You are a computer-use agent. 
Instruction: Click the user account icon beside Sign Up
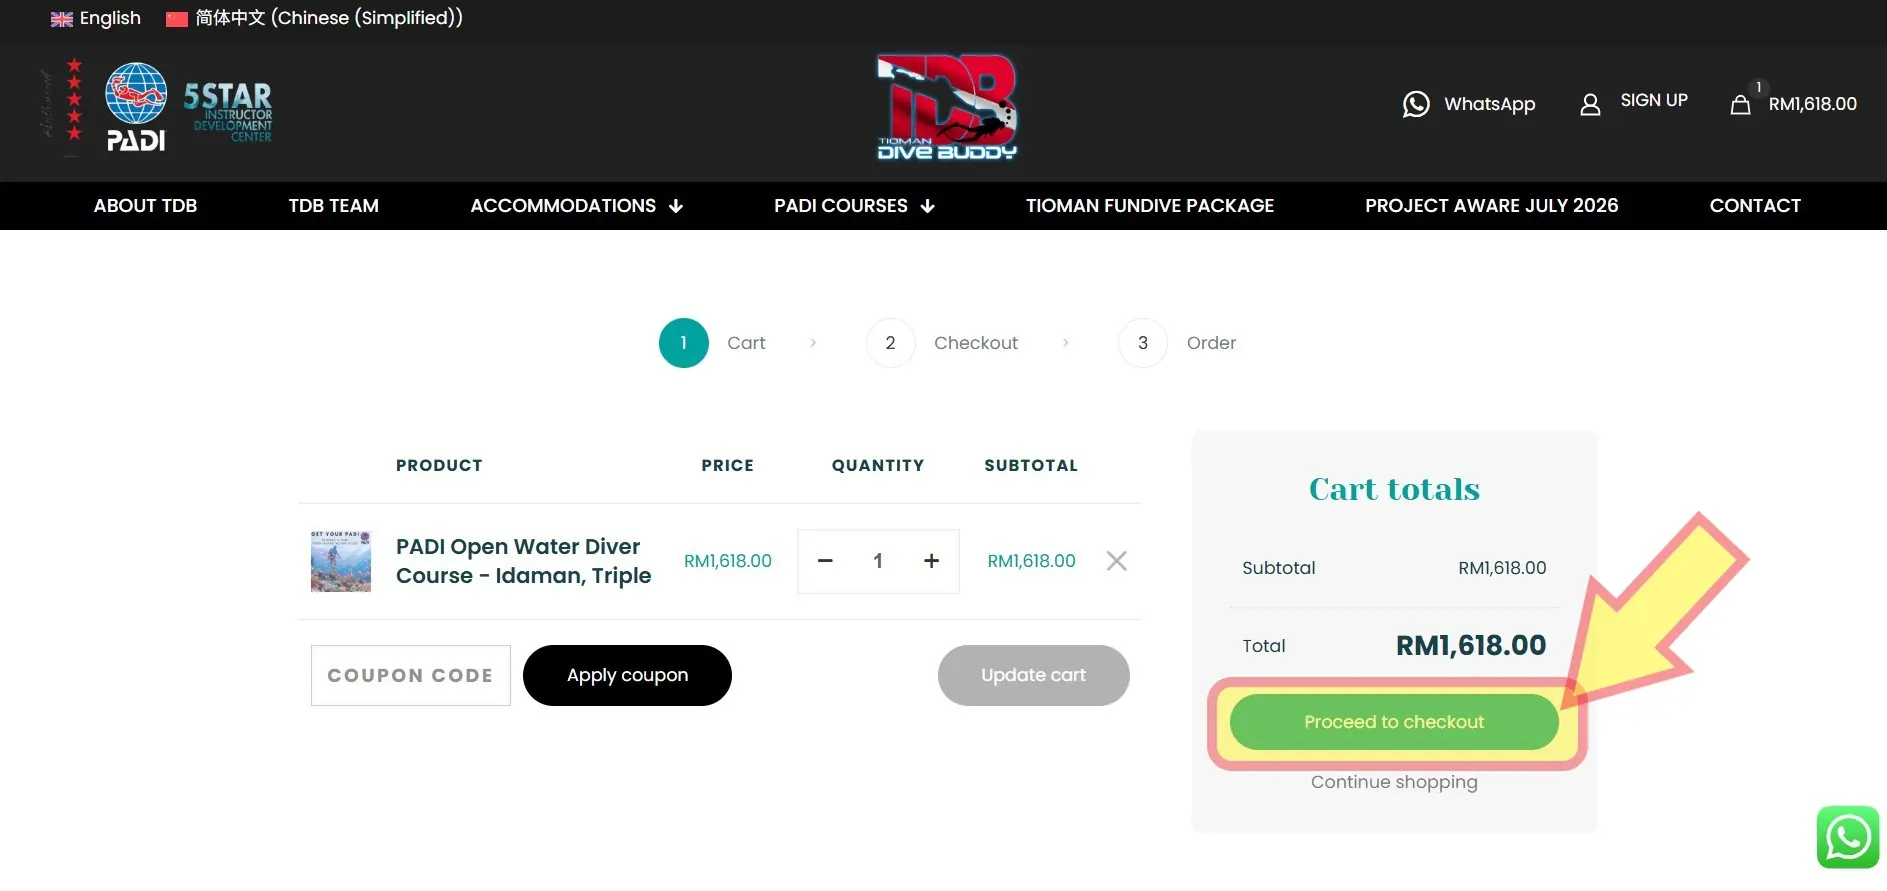pyautogui.click(x=1590, y=104)
